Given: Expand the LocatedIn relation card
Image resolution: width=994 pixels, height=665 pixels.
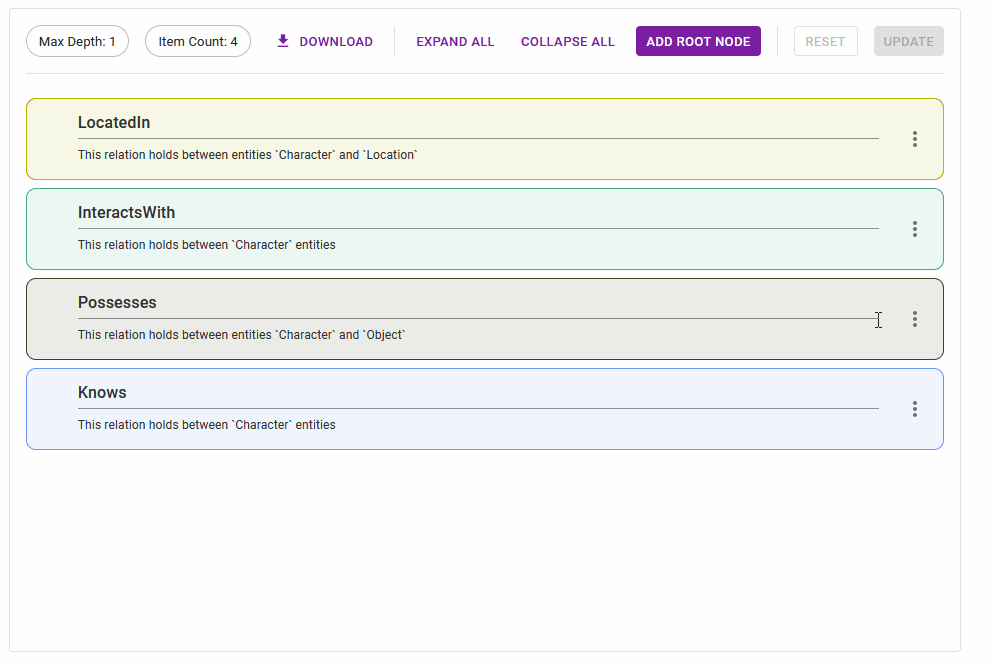Looking at the screenshot, I should [485, 139].
